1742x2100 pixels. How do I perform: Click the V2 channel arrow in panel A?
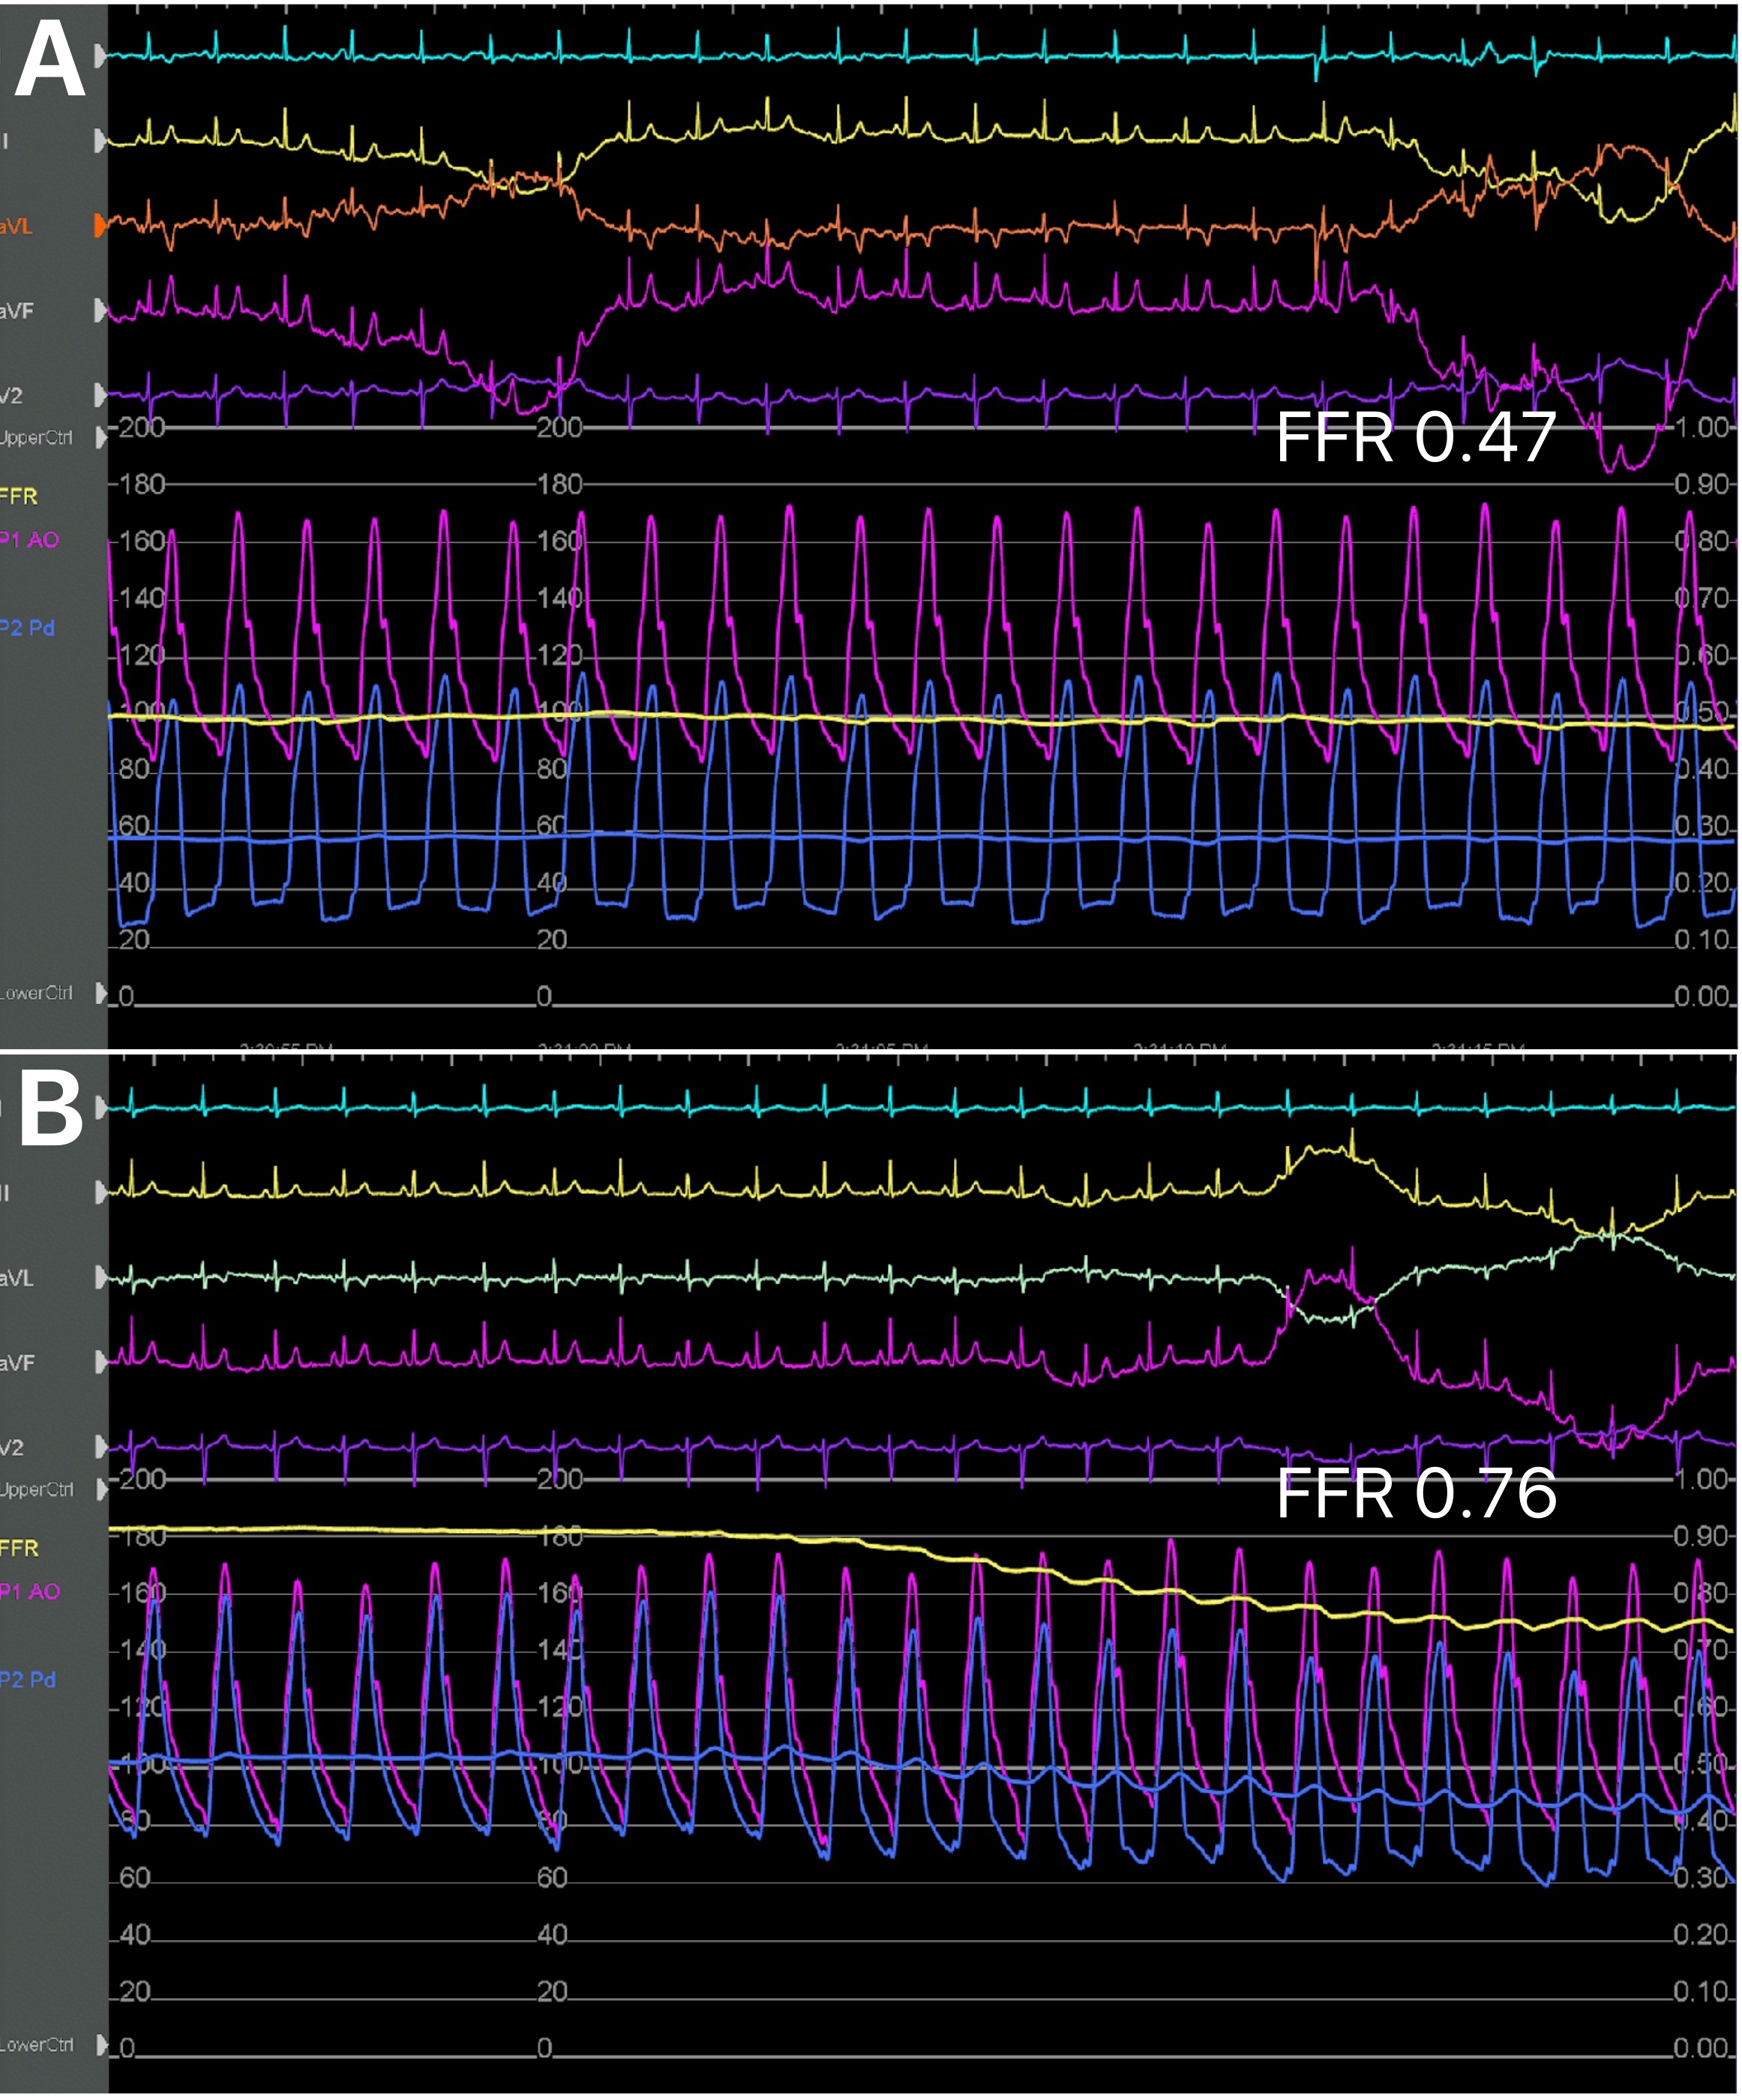coord(100,396)
